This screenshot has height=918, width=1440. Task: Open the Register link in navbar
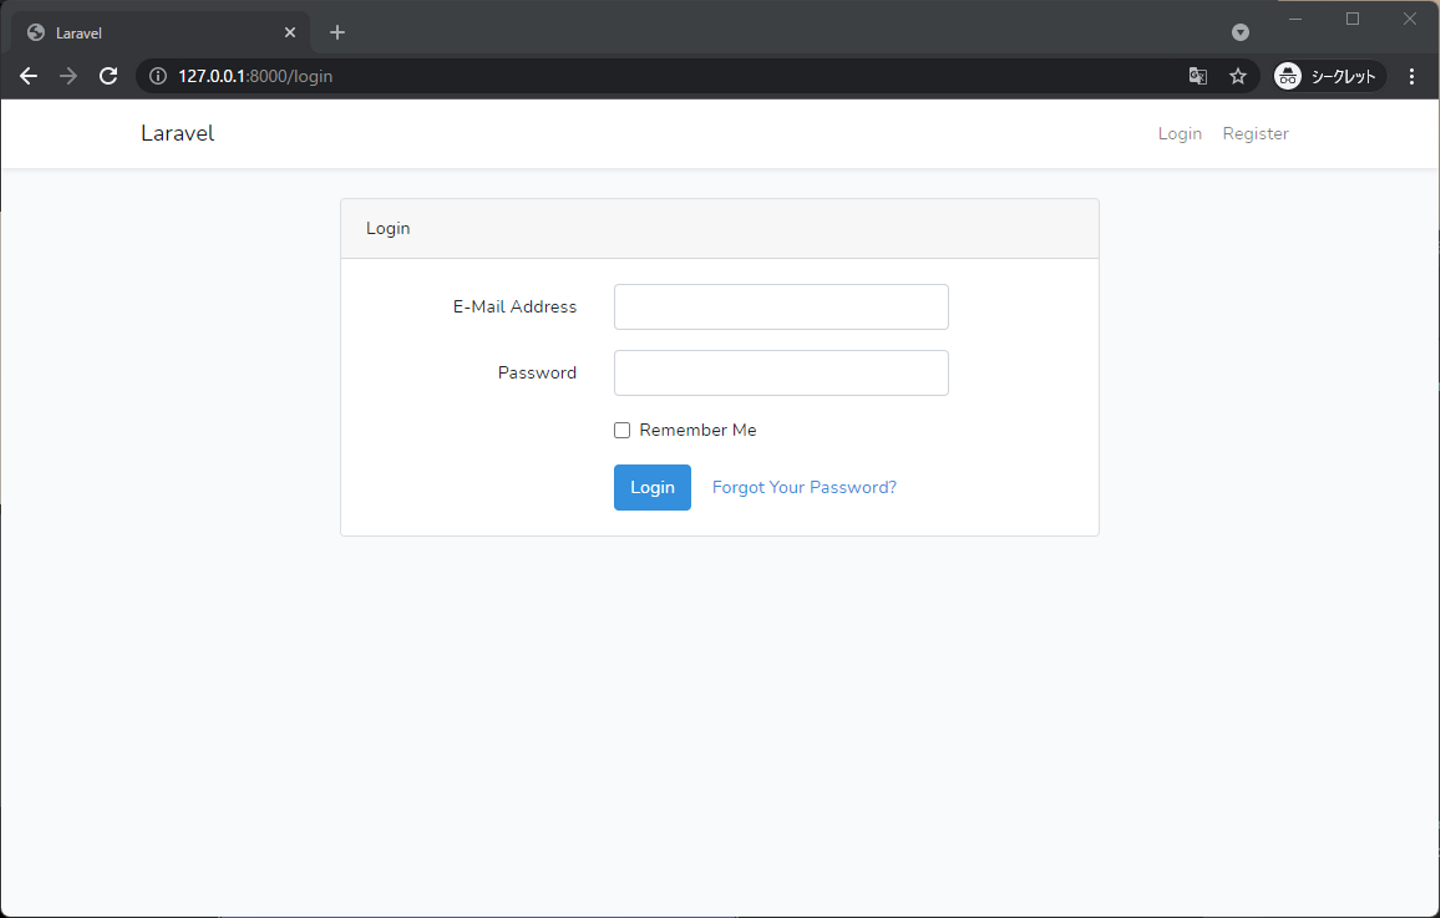pos(1255,134)
